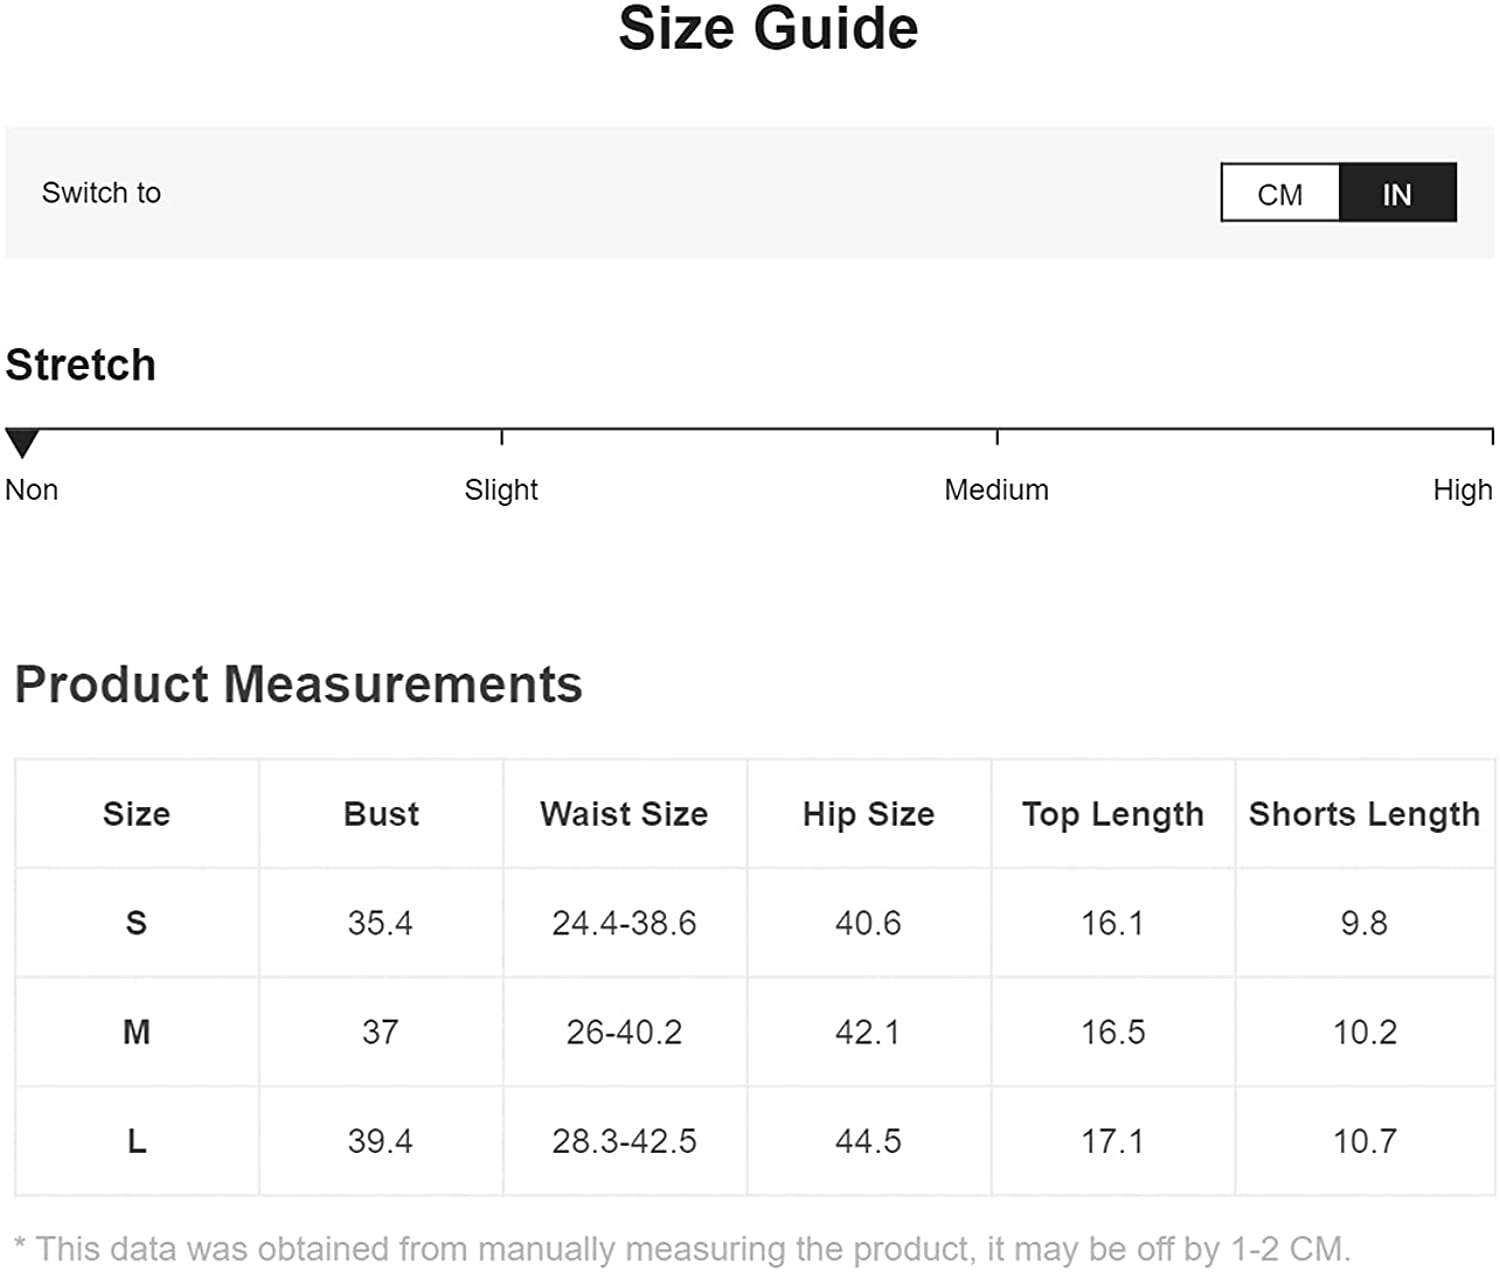The width and height of the screenshot is (1500, 1272).
Task: Click the Slight stretch label
Action: (x=501, y=490)
